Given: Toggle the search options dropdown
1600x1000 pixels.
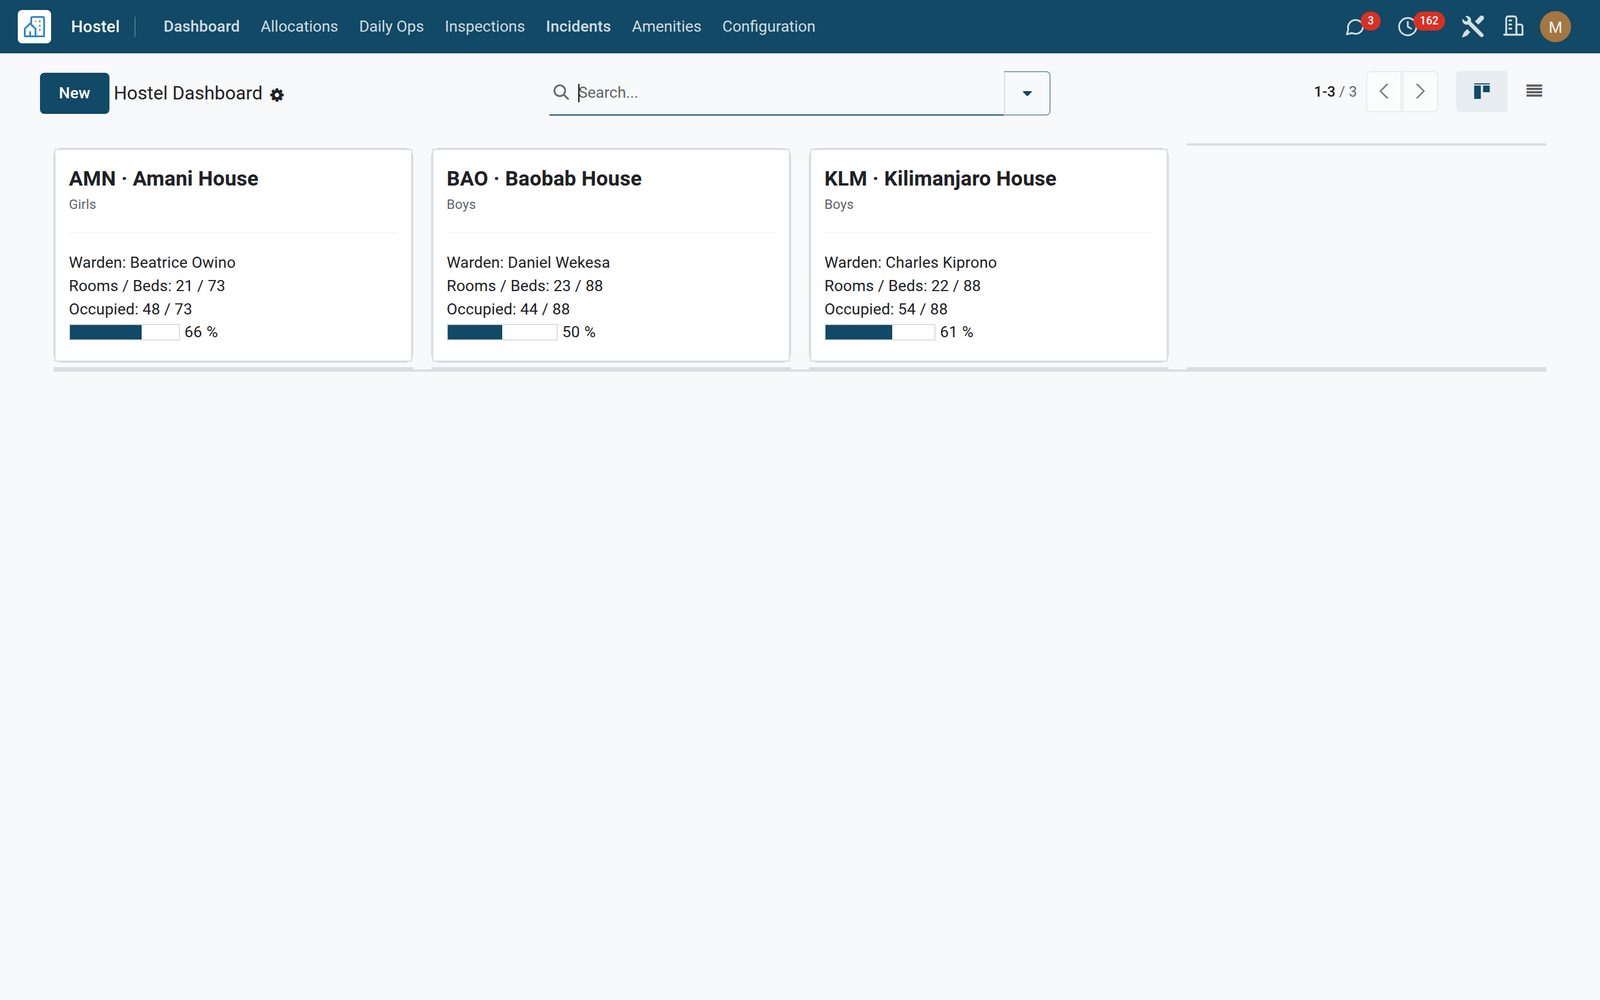Looking at the screenshot, I should [x=1027, y=93].
